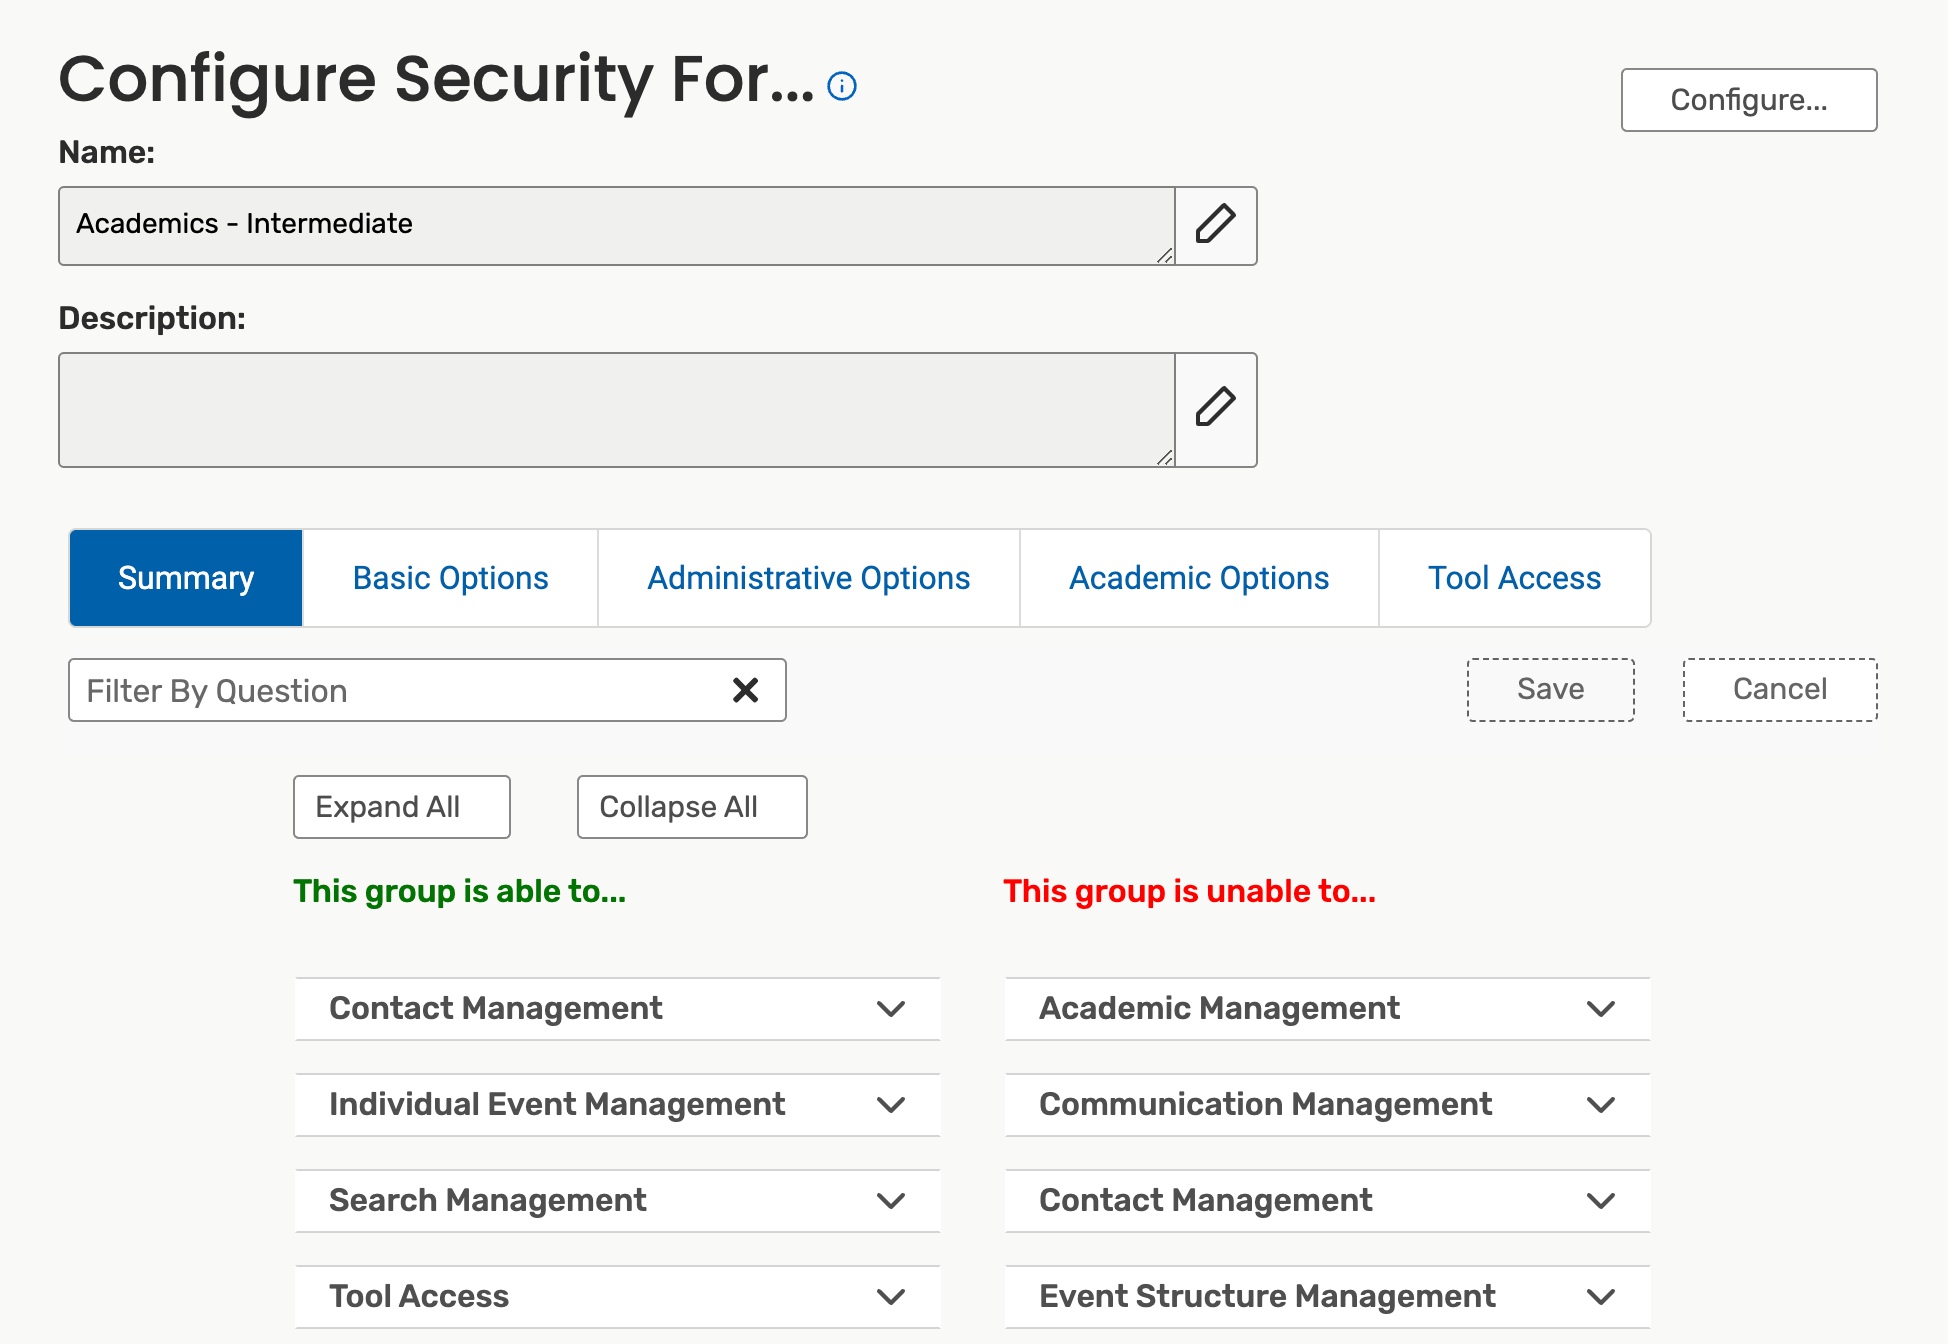Screen dimensions: 1948x1344
Task: Expand Event Structure Management section
Action: pyautogui.click(x=1327, y=1297)
